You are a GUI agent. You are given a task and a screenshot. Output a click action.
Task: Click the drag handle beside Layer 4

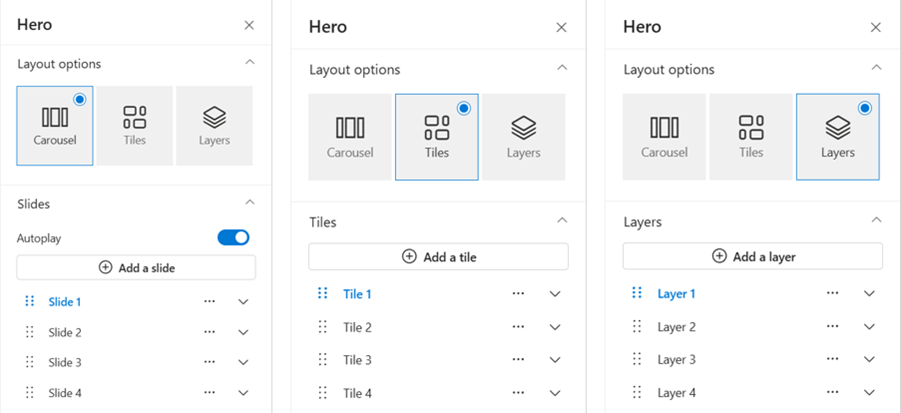(x=637, y=393)
